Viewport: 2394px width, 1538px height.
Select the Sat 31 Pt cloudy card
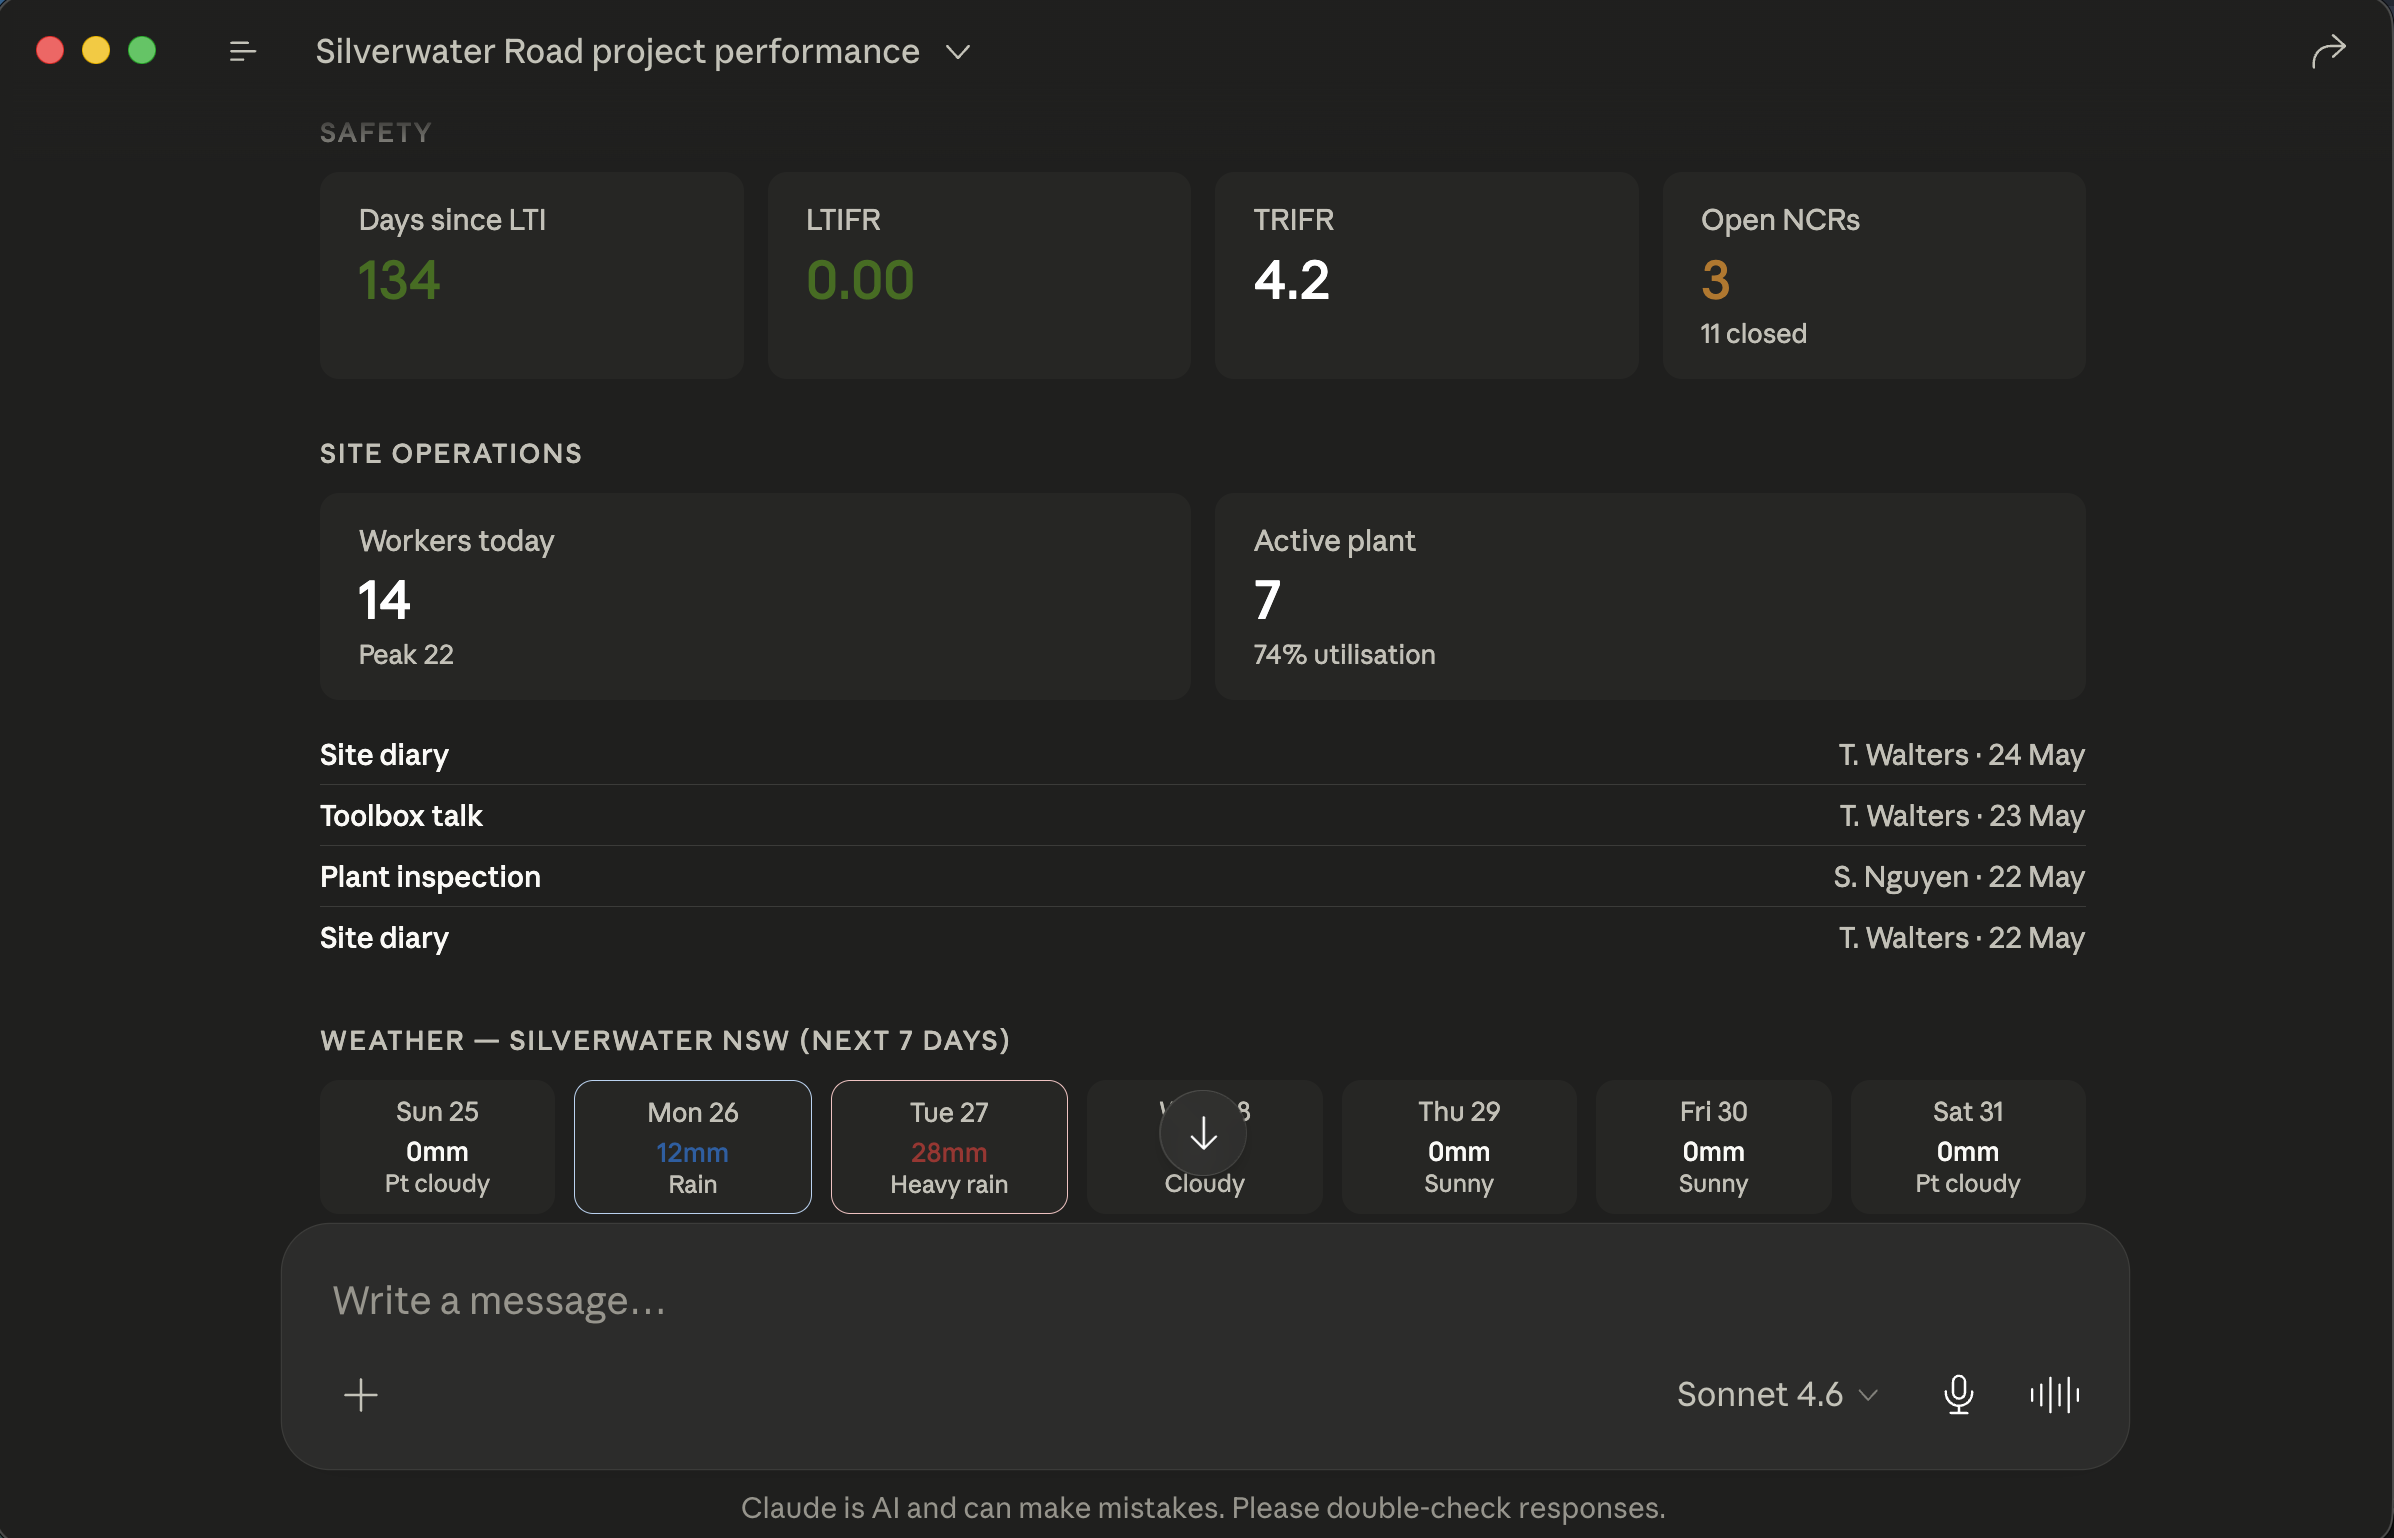coord(1968,1147)
